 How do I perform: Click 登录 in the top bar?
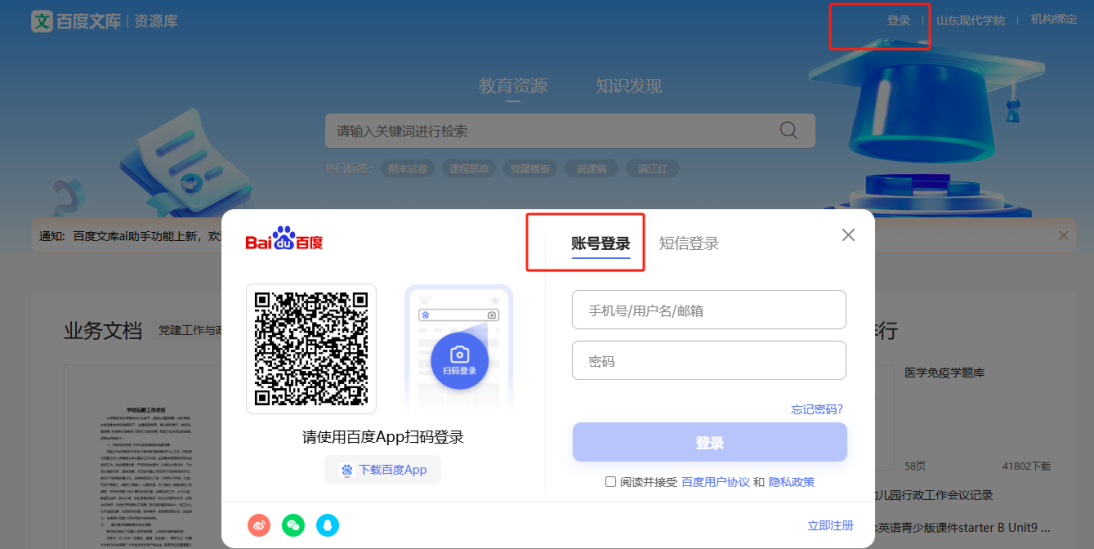[x=899, y=21]
